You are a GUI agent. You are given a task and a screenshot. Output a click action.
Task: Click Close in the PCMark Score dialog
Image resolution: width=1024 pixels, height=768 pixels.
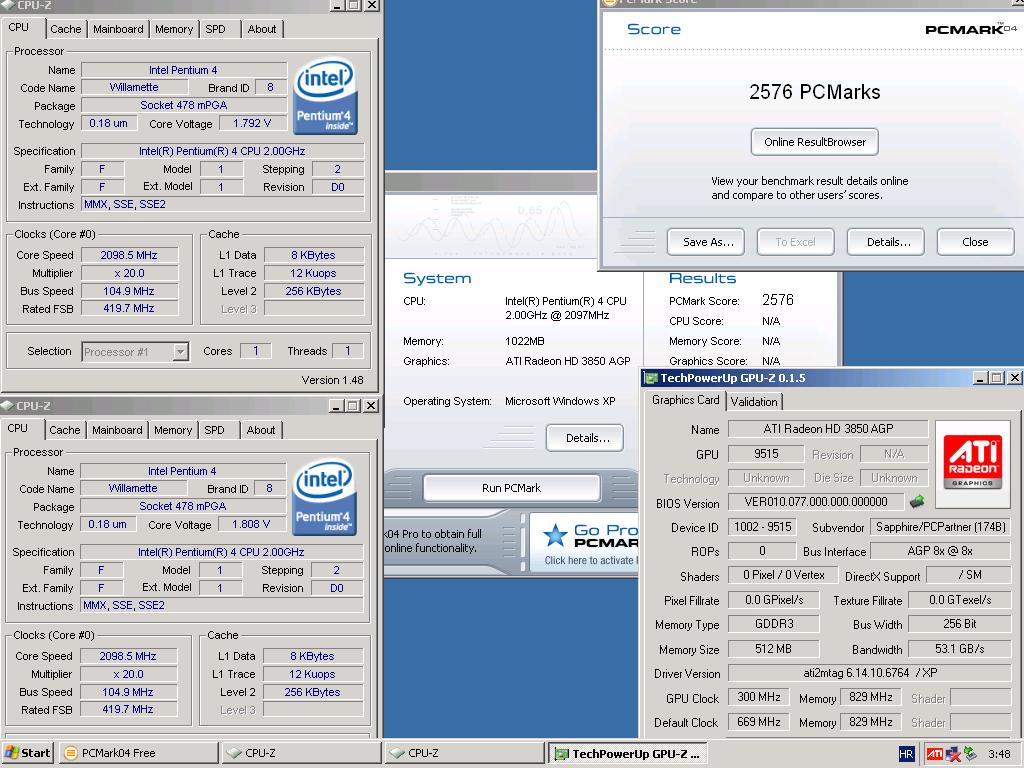[975, 242]
